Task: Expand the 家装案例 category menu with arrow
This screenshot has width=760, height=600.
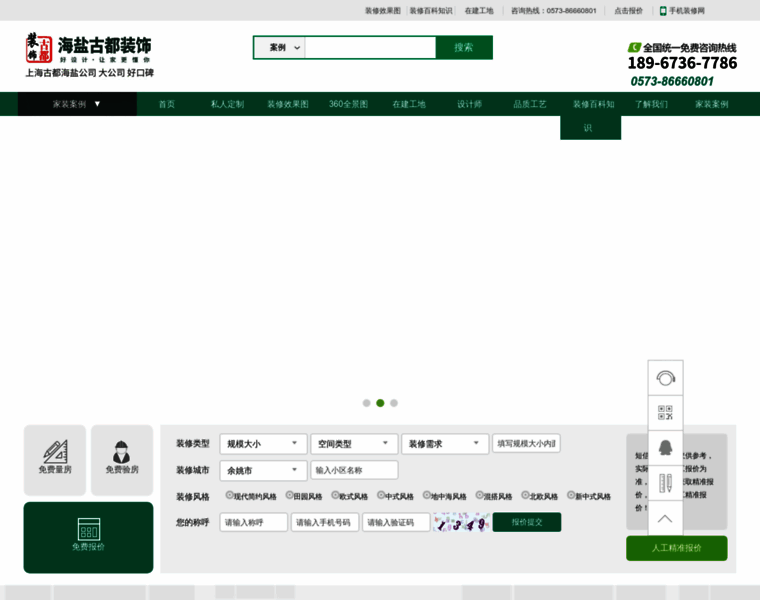Action: [77, 104]
